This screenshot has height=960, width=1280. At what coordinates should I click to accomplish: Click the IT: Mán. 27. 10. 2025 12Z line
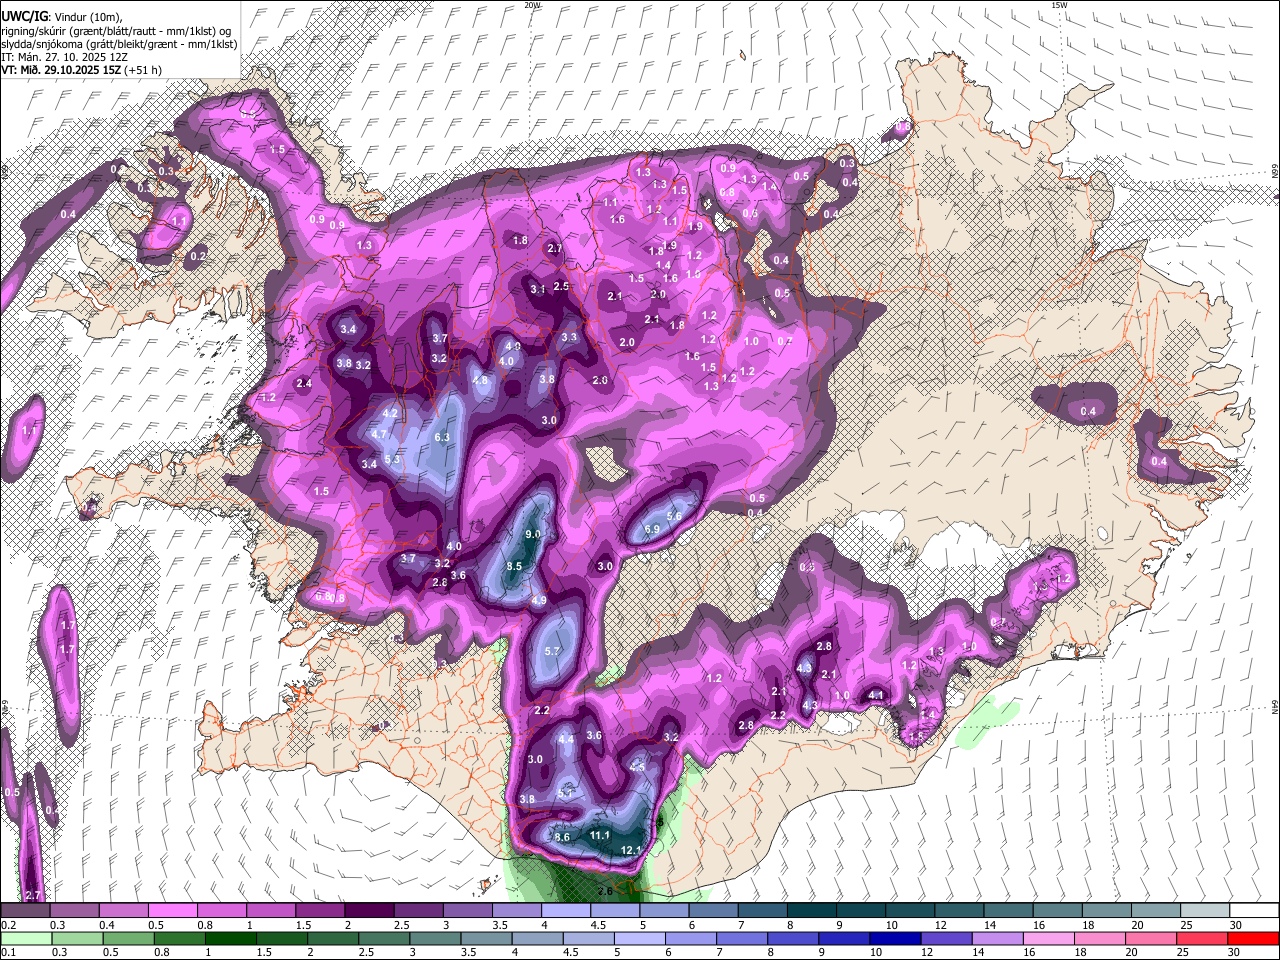point(64,57)
